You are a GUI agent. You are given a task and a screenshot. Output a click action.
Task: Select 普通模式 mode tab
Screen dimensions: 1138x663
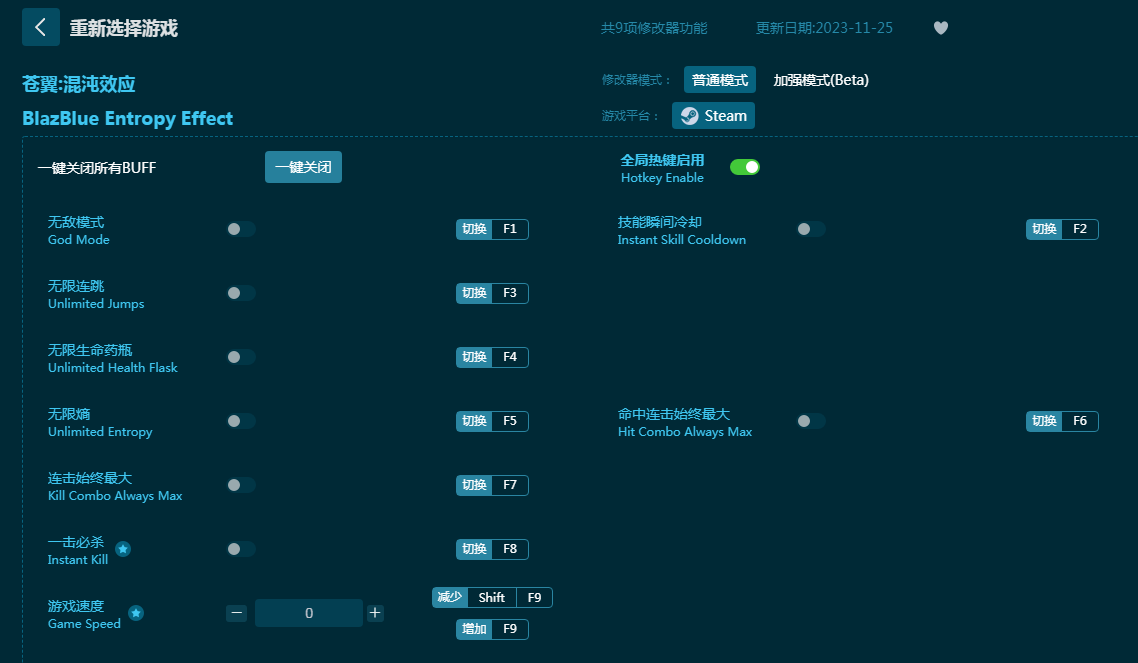[x=719, y=80]
